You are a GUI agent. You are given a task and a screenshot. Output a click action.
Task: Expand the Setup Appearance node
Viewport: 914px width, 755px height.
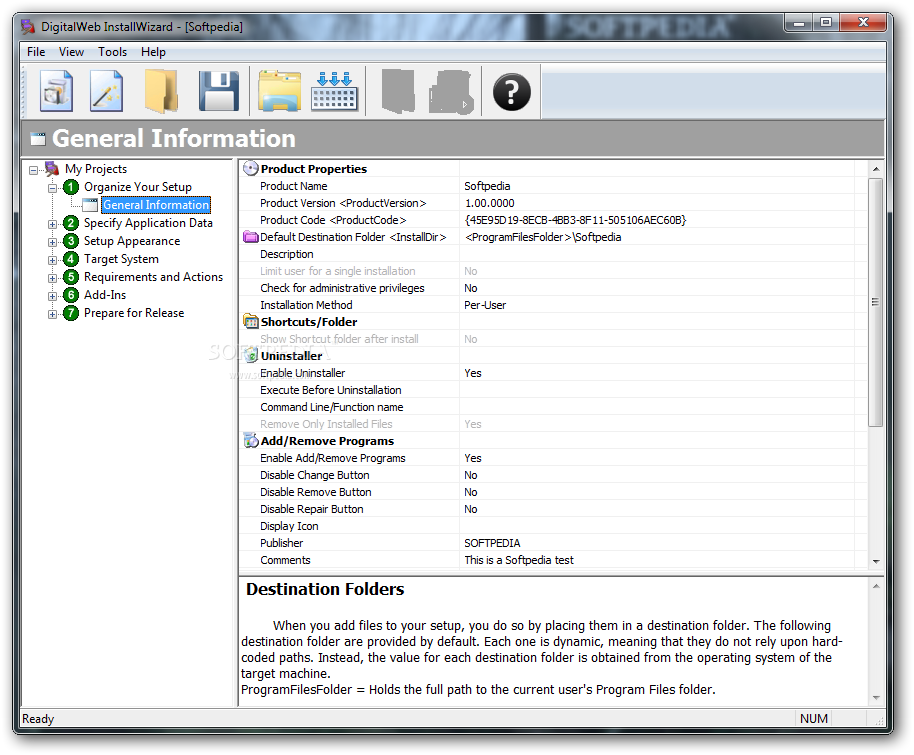point(52,243)
